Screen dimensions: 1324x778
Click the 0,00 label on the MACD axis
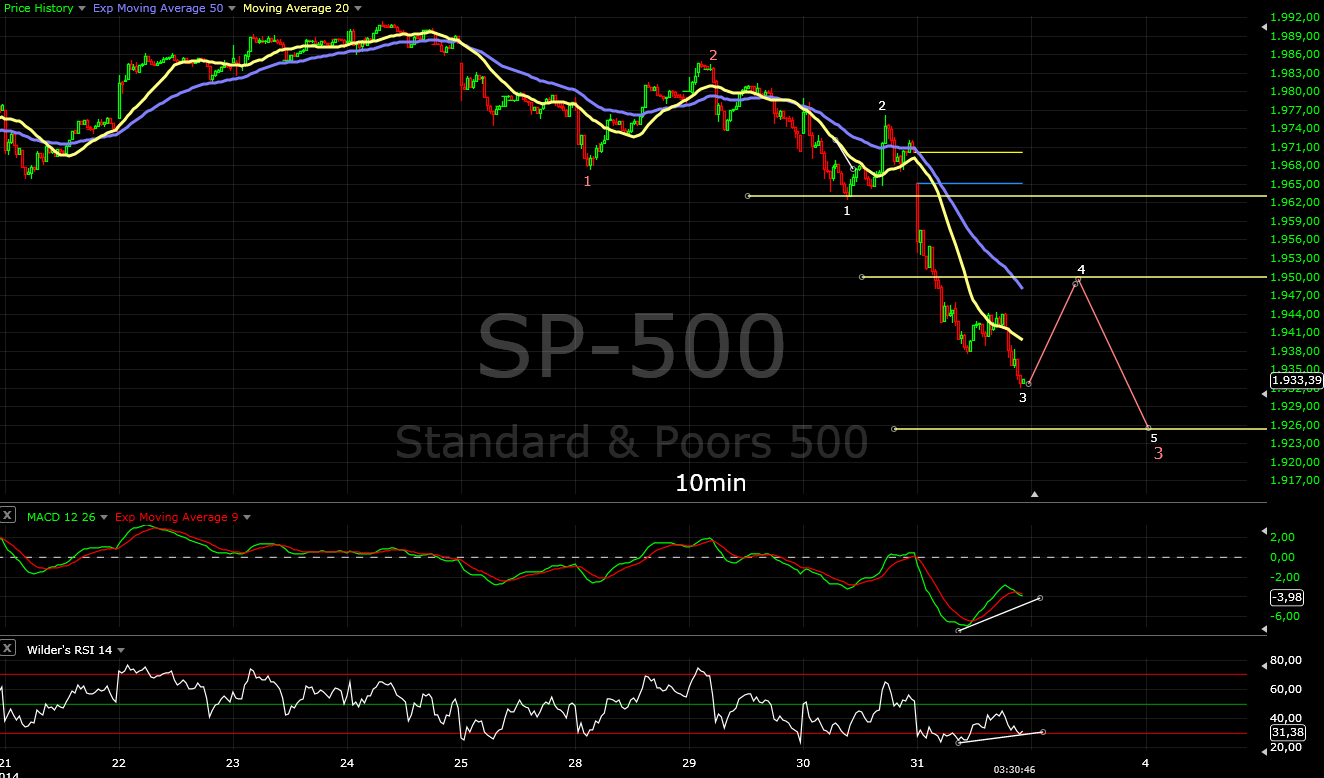point(1285,558)
